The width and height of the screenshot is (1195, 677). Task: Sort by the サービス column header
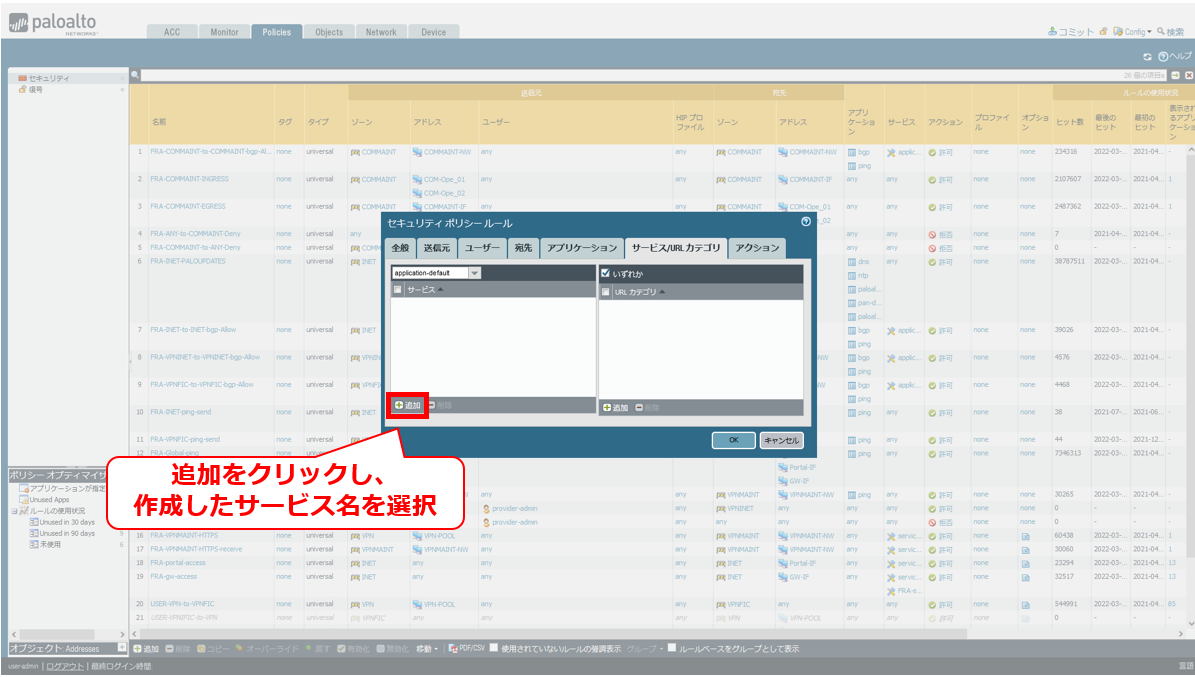(421, 290)
